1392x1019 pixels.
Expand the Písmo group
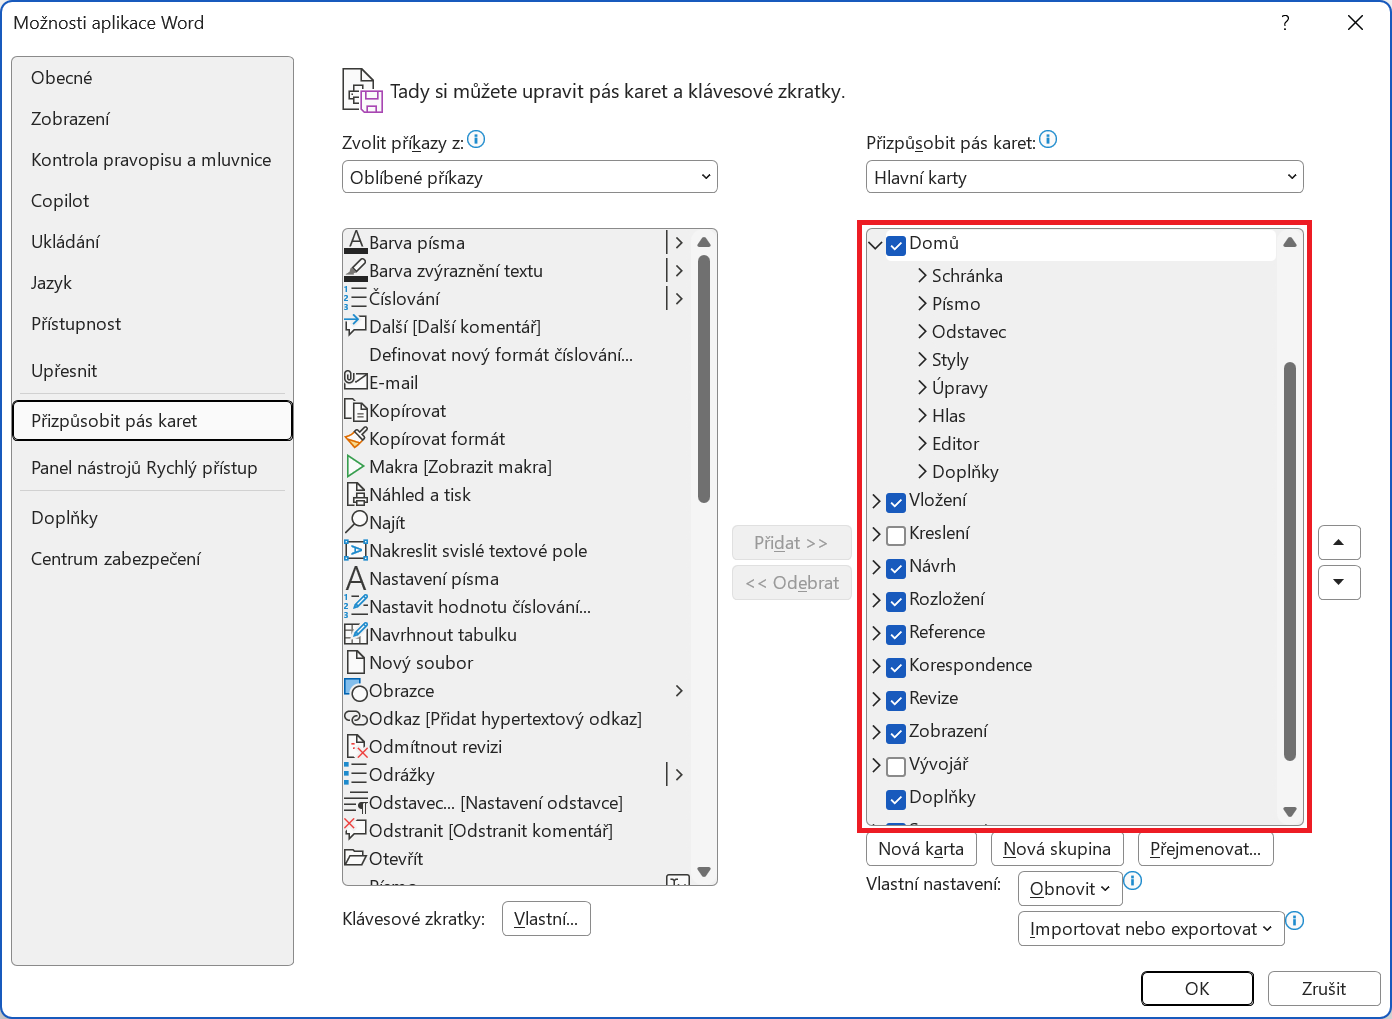click(x=922, y=304)
